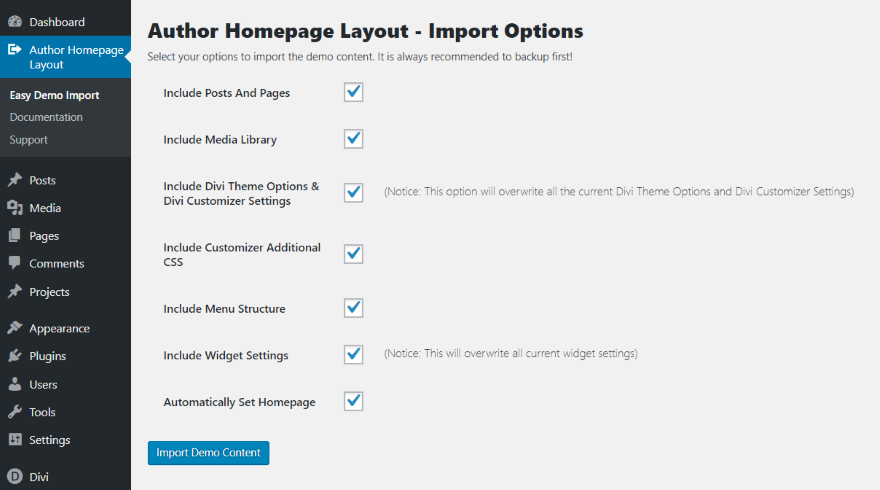Image resolution: width=880 pixels, height=490 pixels.
Task: Click the Media library icon
Action: click(15, 208)
